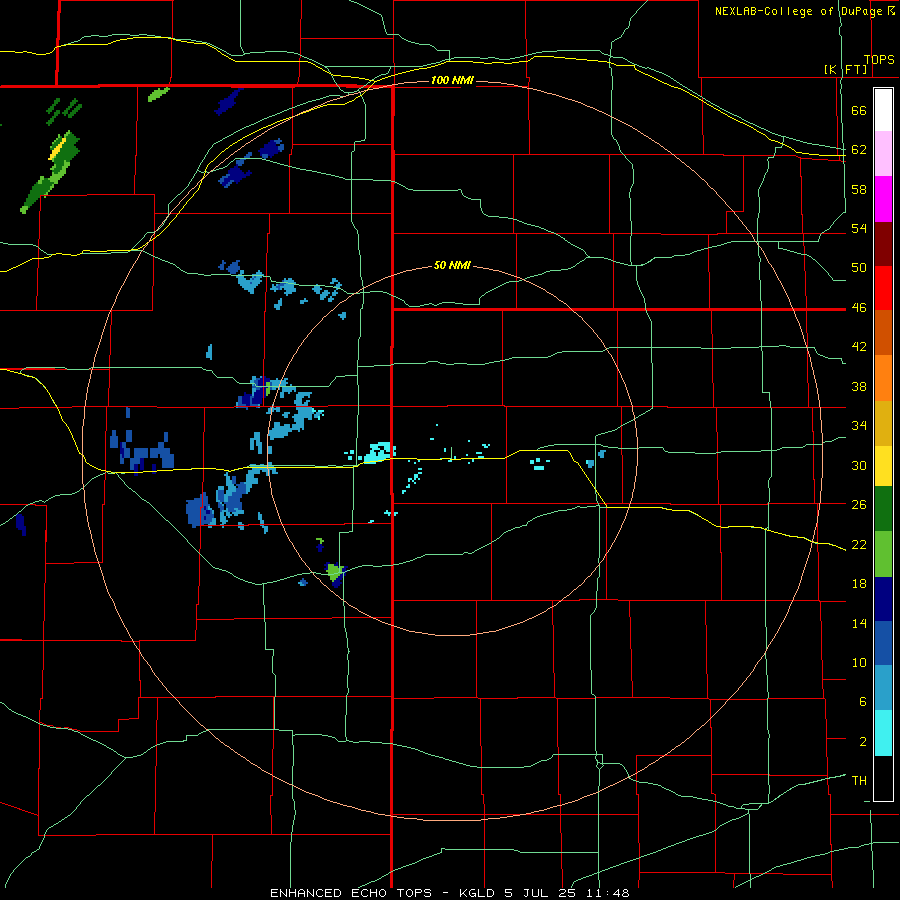The width and height of the screenshot is (900, 900).
Task: Click the 62 legend value
Action: (x=859, y=150)
